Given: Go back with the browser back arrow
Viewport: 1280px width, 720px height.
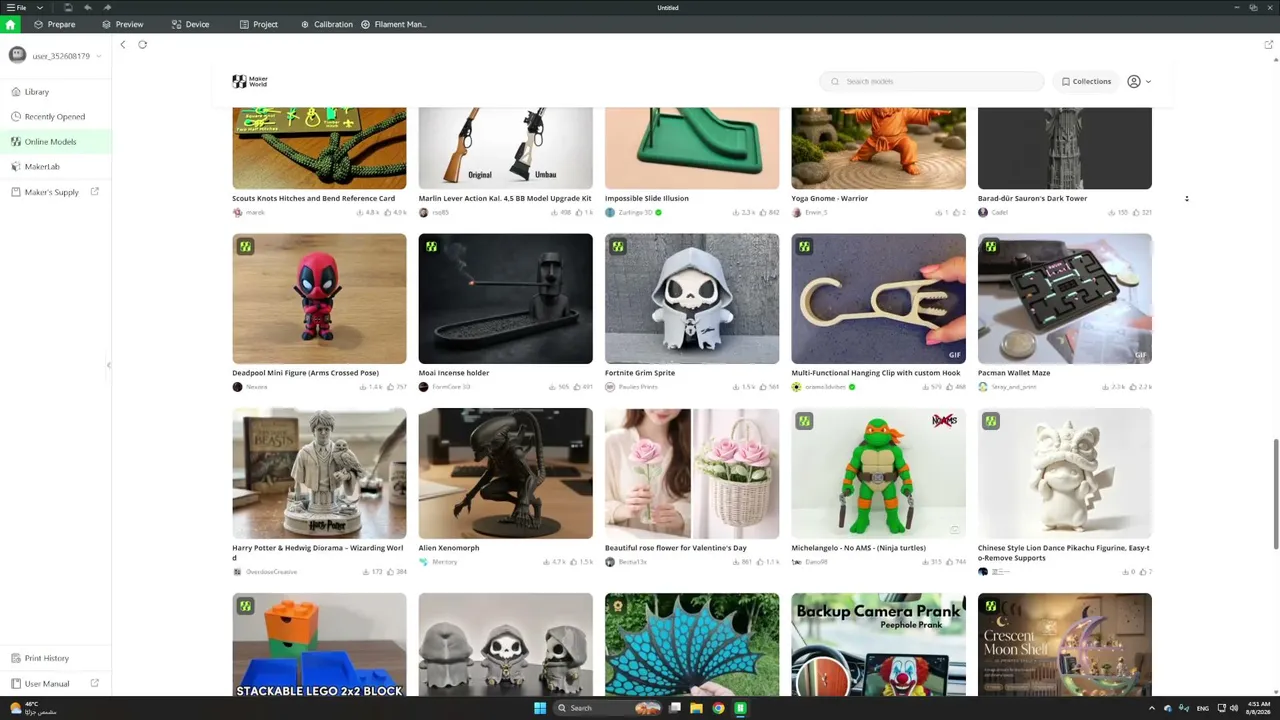Looking at the screenshot, I should pos(123,44).
